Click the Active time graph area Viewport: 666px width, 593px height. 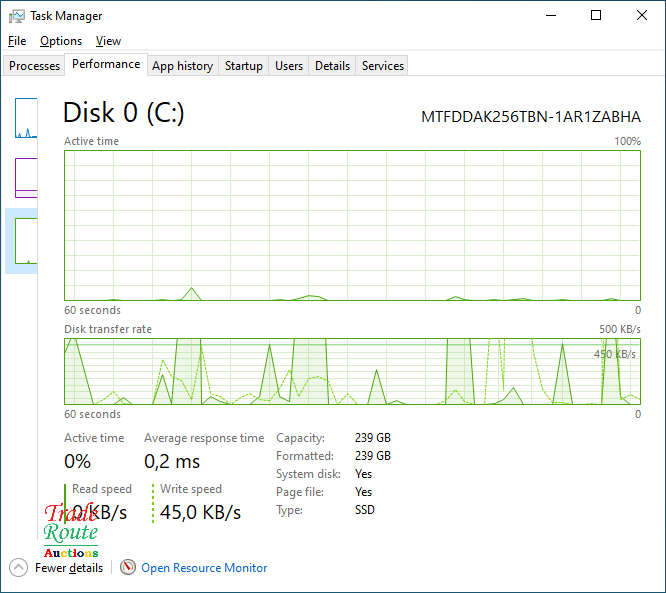[352, 225]
